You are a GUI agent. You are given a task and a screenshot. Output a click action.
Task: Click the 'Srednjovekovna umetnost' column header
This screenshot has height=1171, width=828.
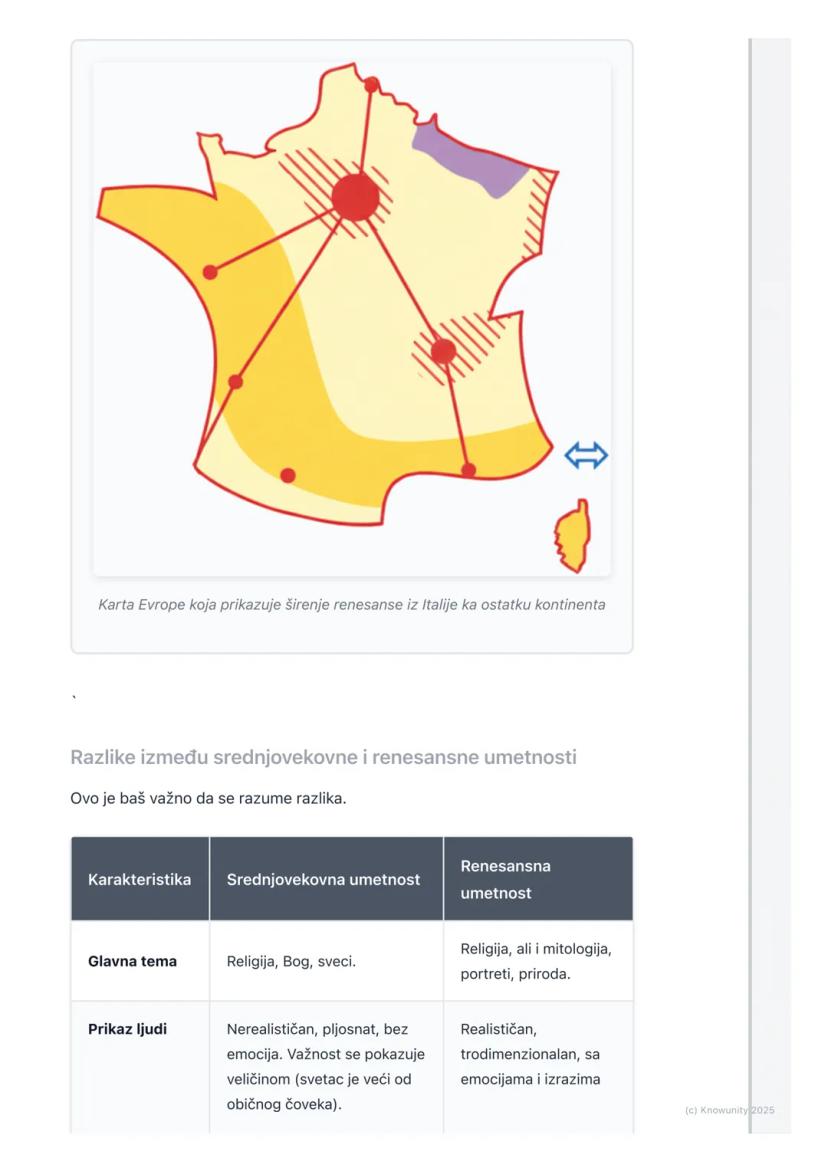323,879
